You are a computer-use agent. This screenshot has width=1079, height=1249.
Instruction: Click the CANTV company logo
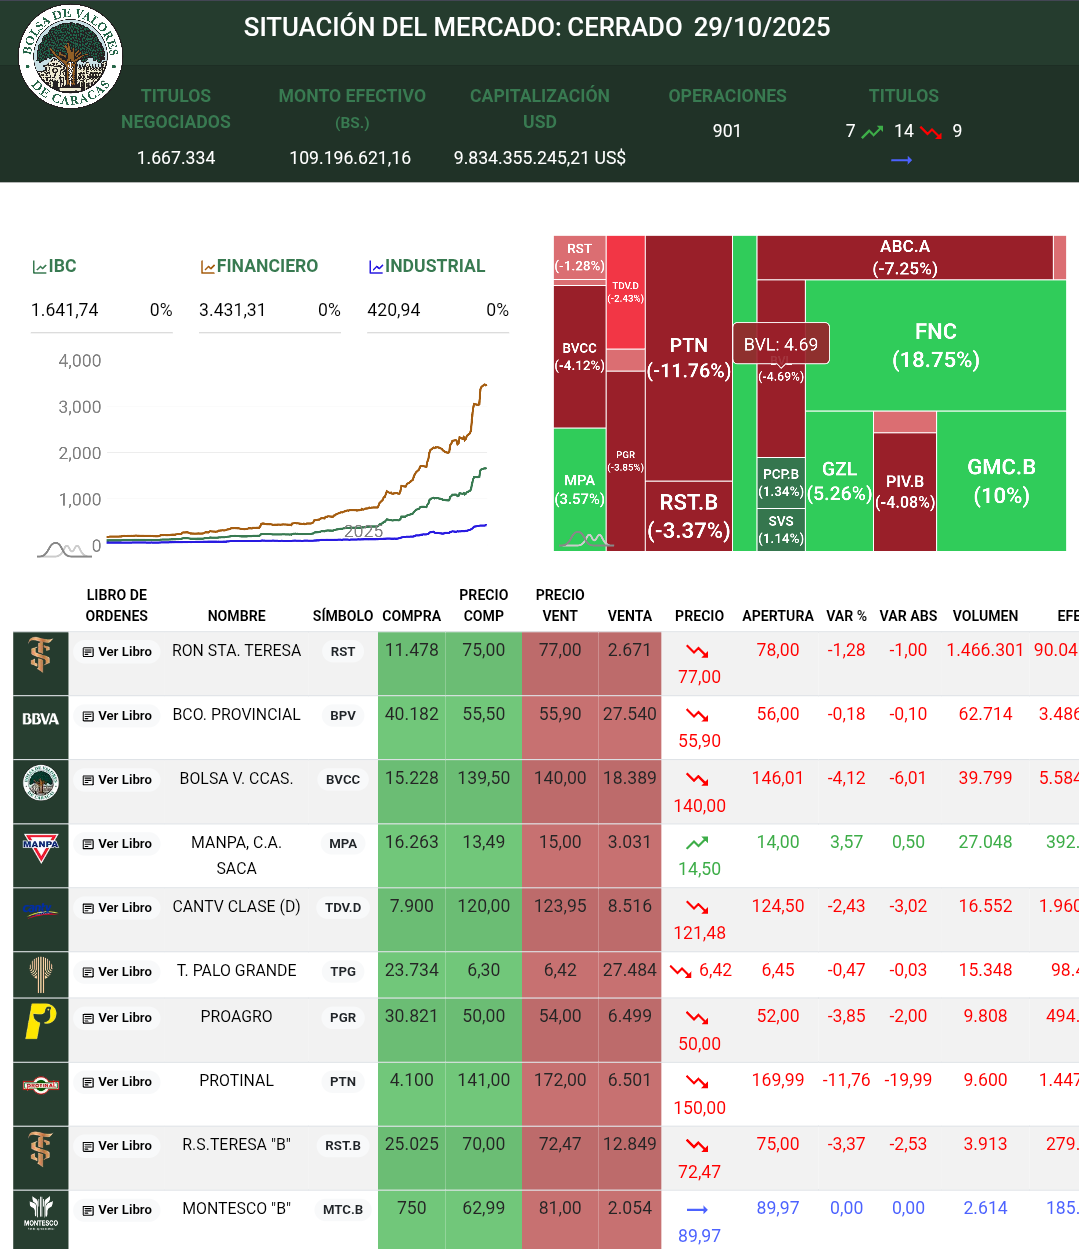(x=41, y=910)
